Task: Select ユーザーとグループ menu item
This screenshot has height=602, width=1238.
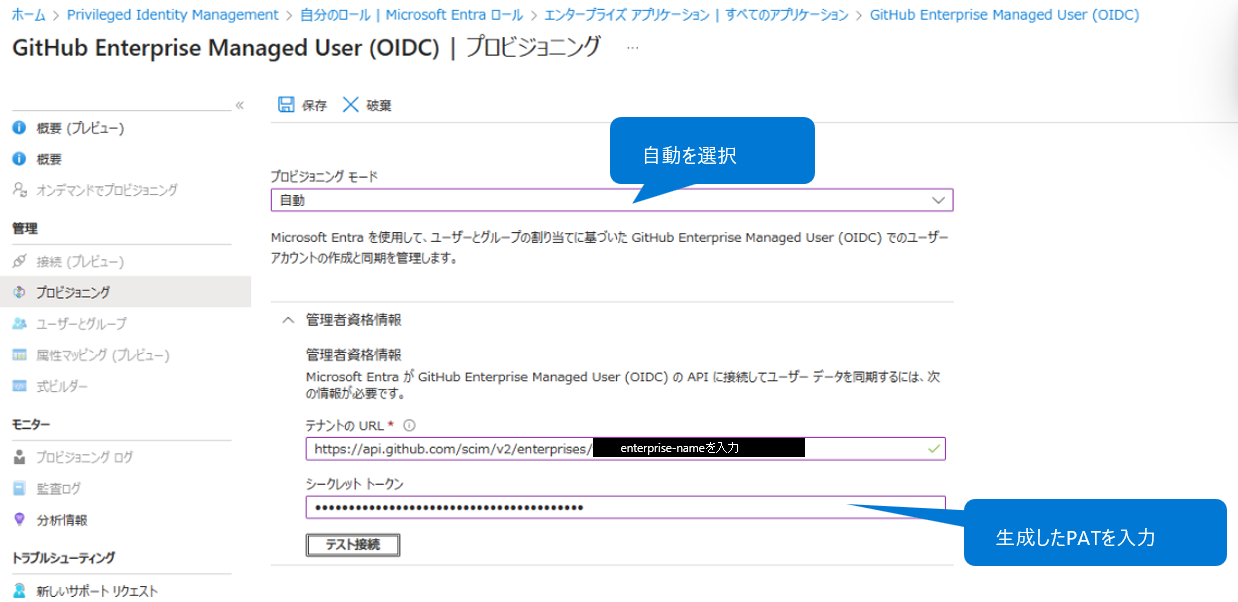Action: 81,323
